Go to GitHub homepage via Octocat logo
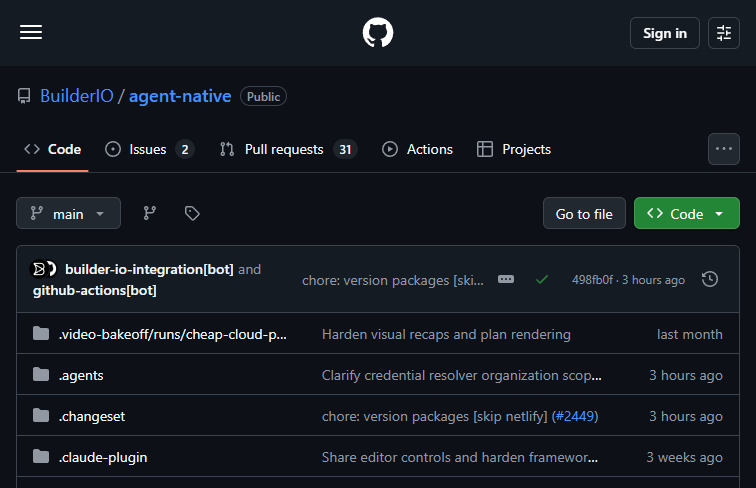The width and height of the screenshot is (756, 488). click(x=378, y=32)
